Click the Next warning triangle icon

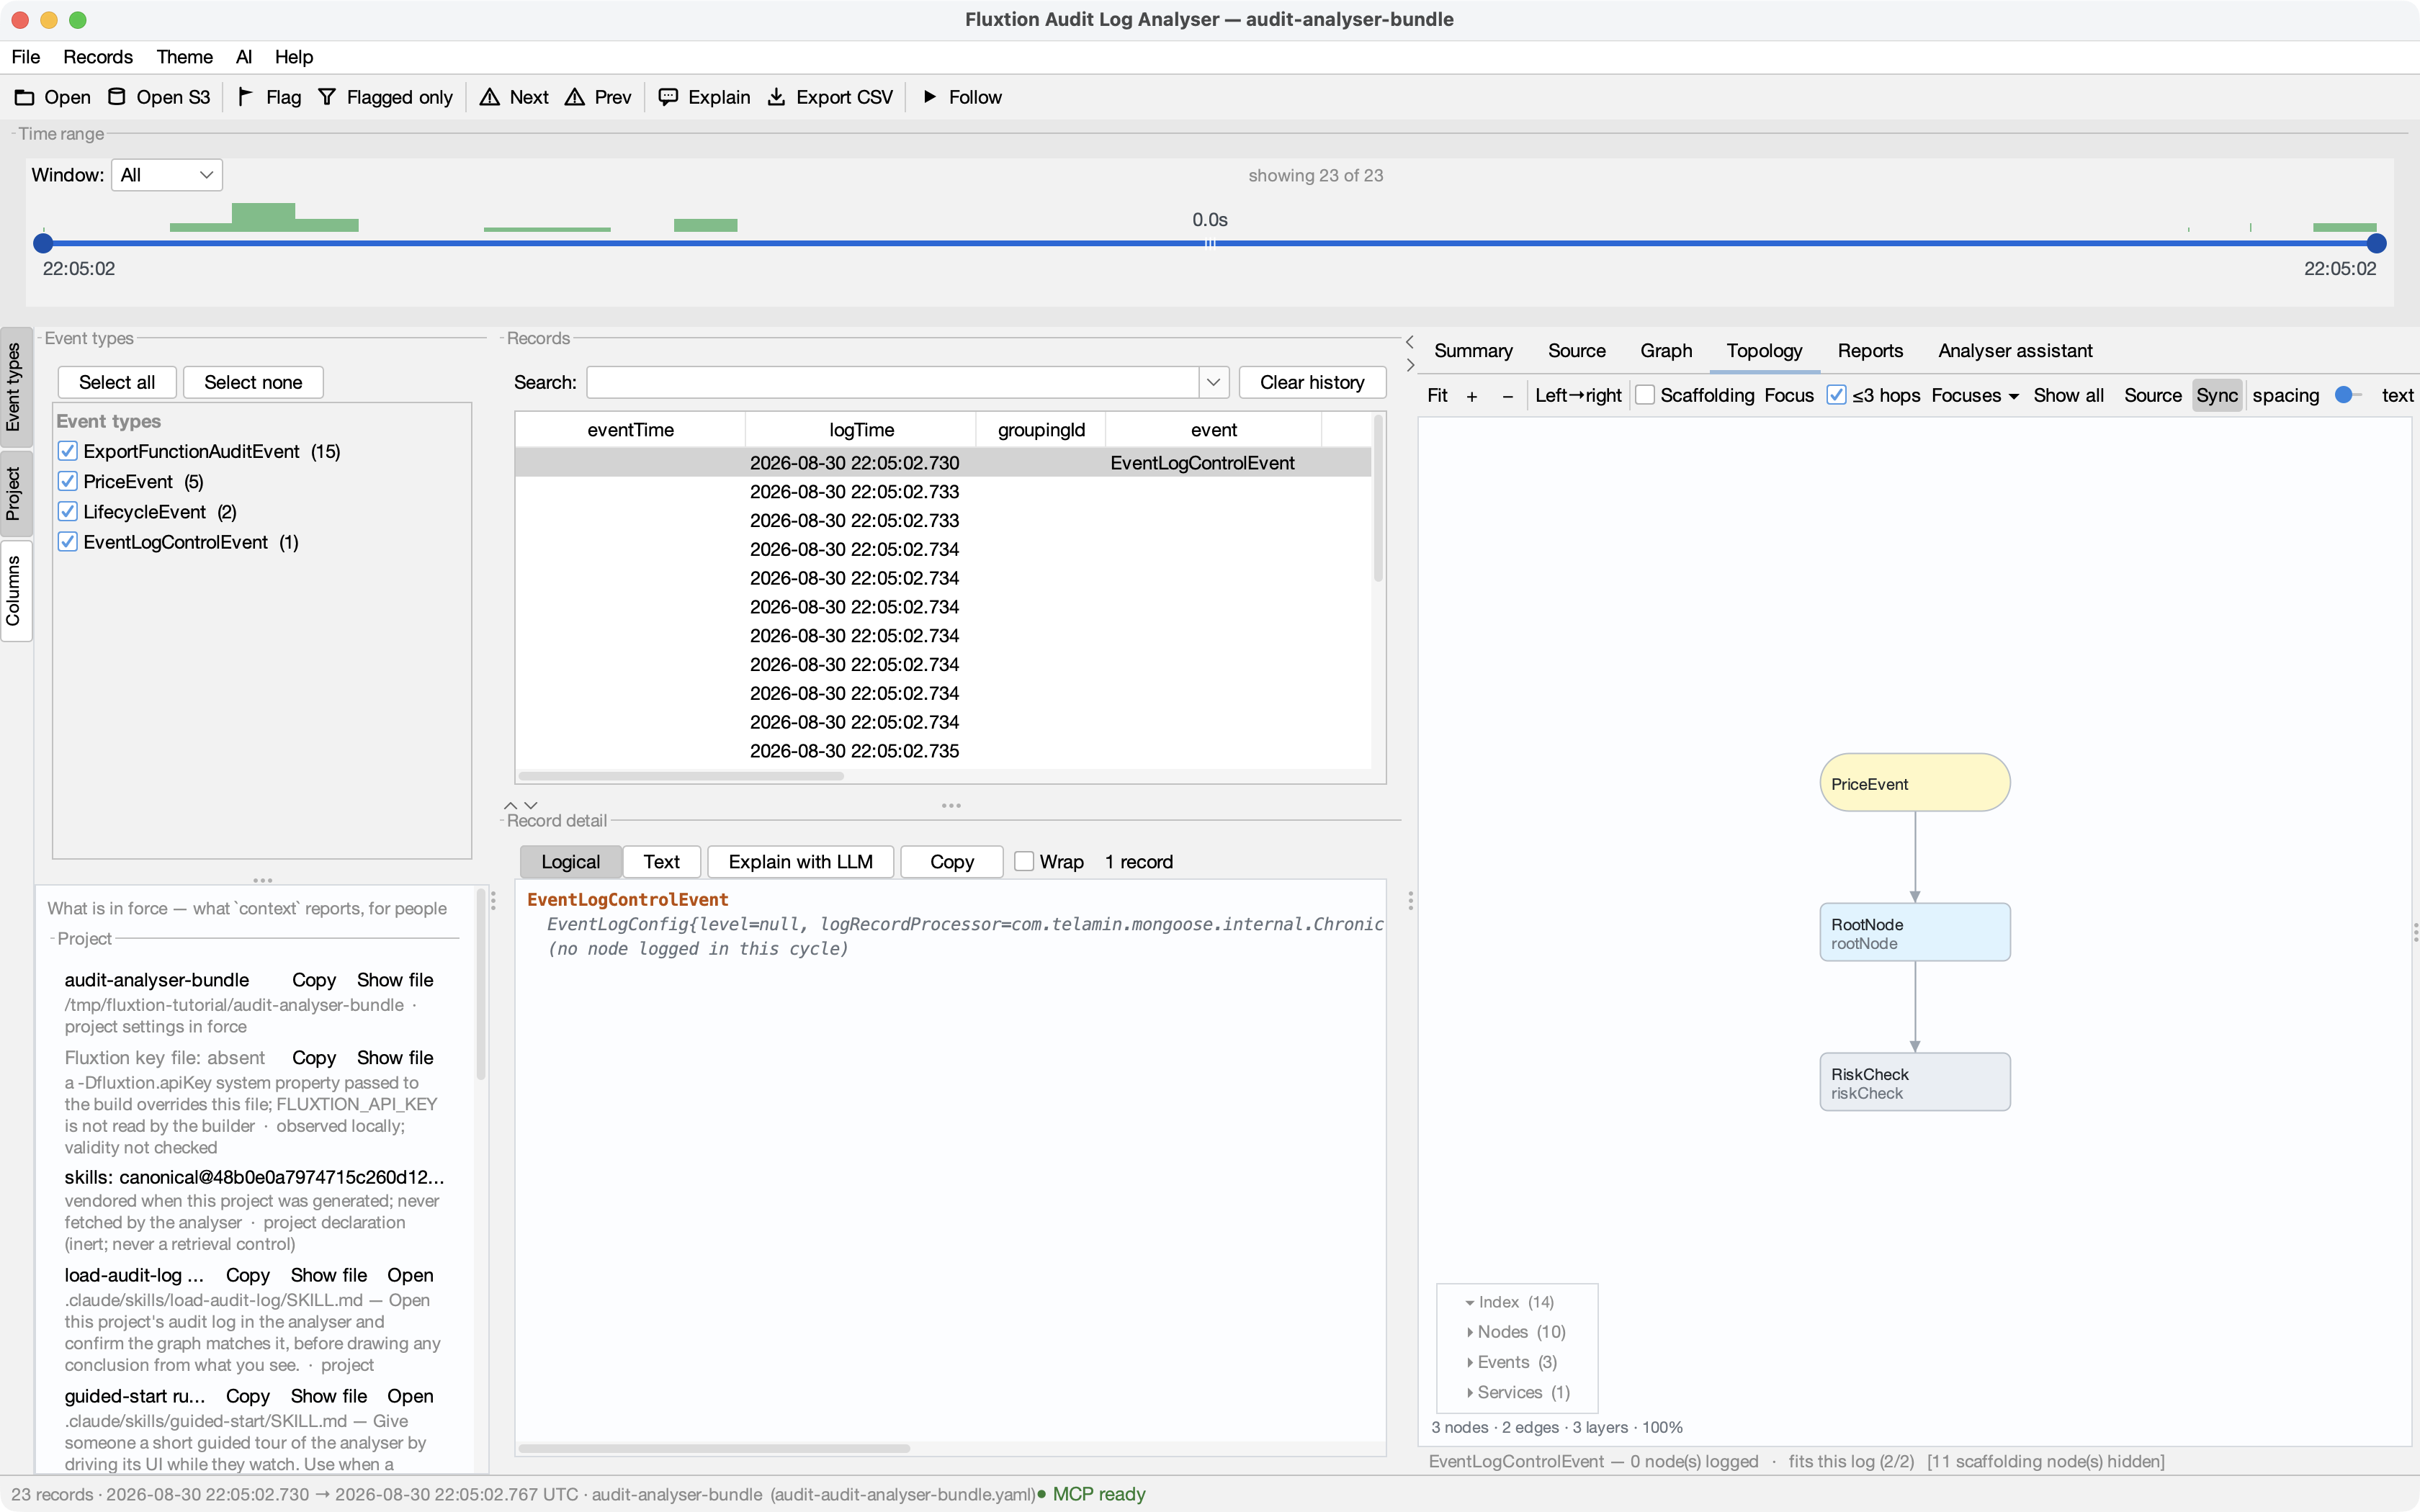pyautogui.click(x=489, y=97)
